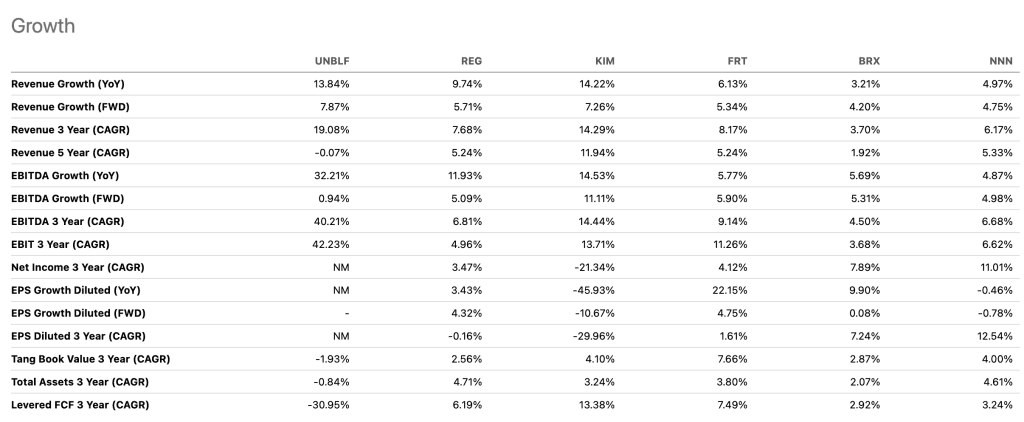Select Tang Book Value 3 Year label
Viewport: 1024px width, 422px height.
tap(91, 359)
